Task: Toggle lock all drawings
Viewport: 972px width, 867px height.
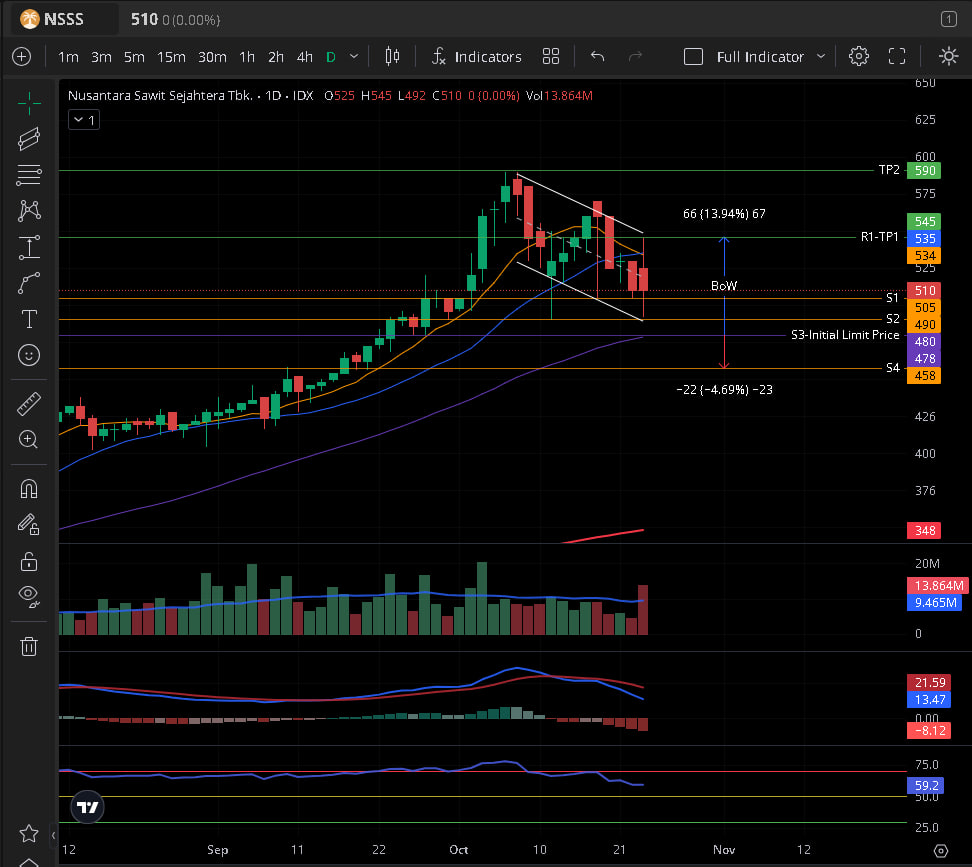Action: click(29, 561)
